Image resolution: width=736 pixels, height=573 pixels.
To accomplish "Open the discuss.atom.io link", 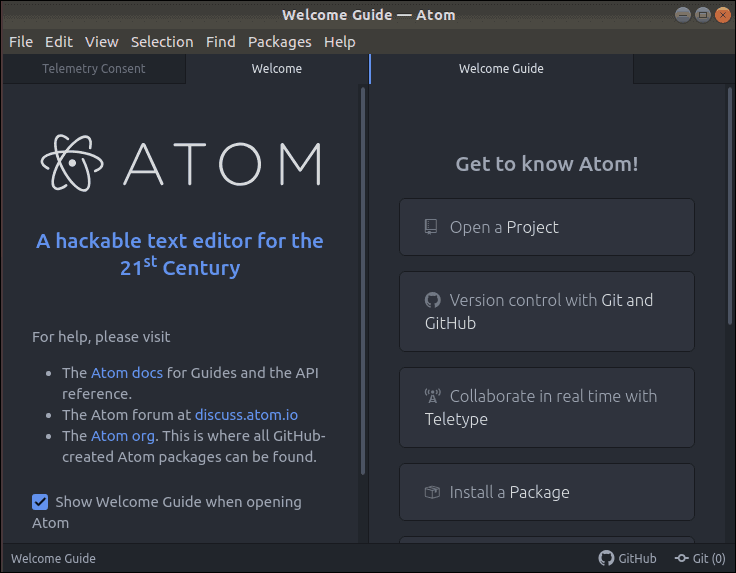I will pos(246,415).
